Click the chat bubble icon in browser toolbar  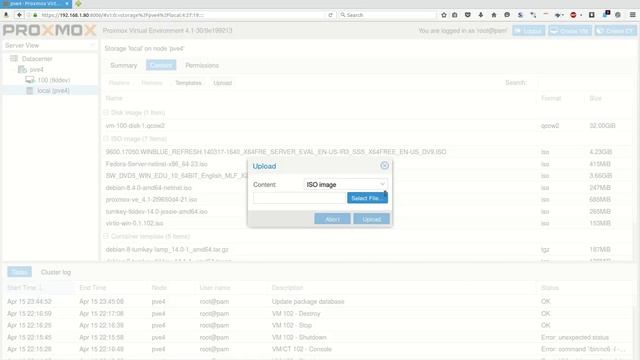[507, 15]
